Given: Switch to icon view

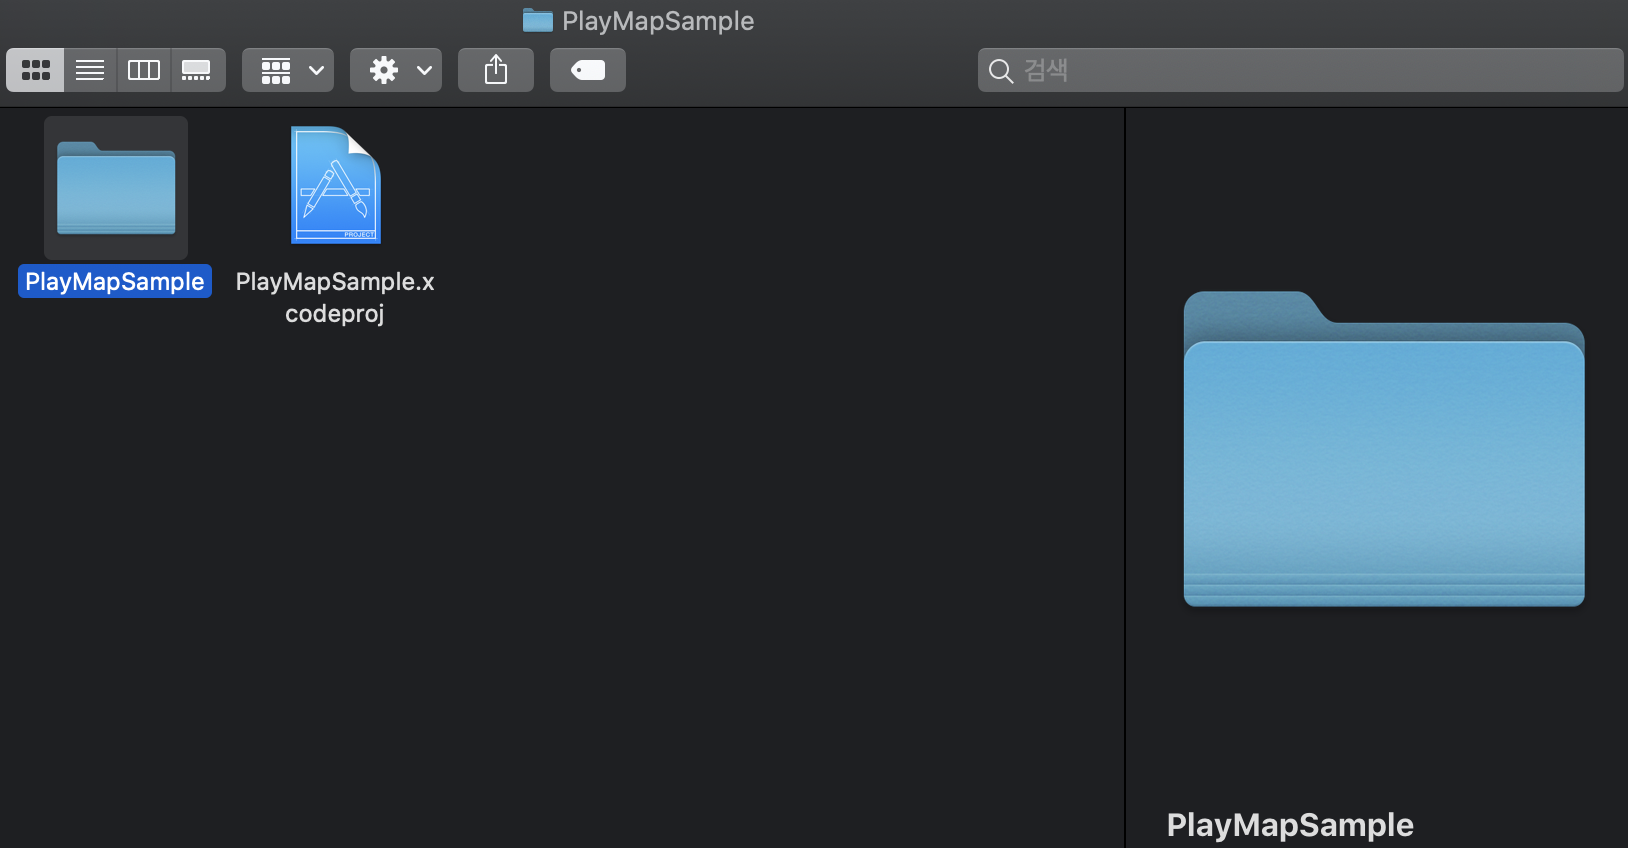Looking at the screenshot, I should 36,70.
